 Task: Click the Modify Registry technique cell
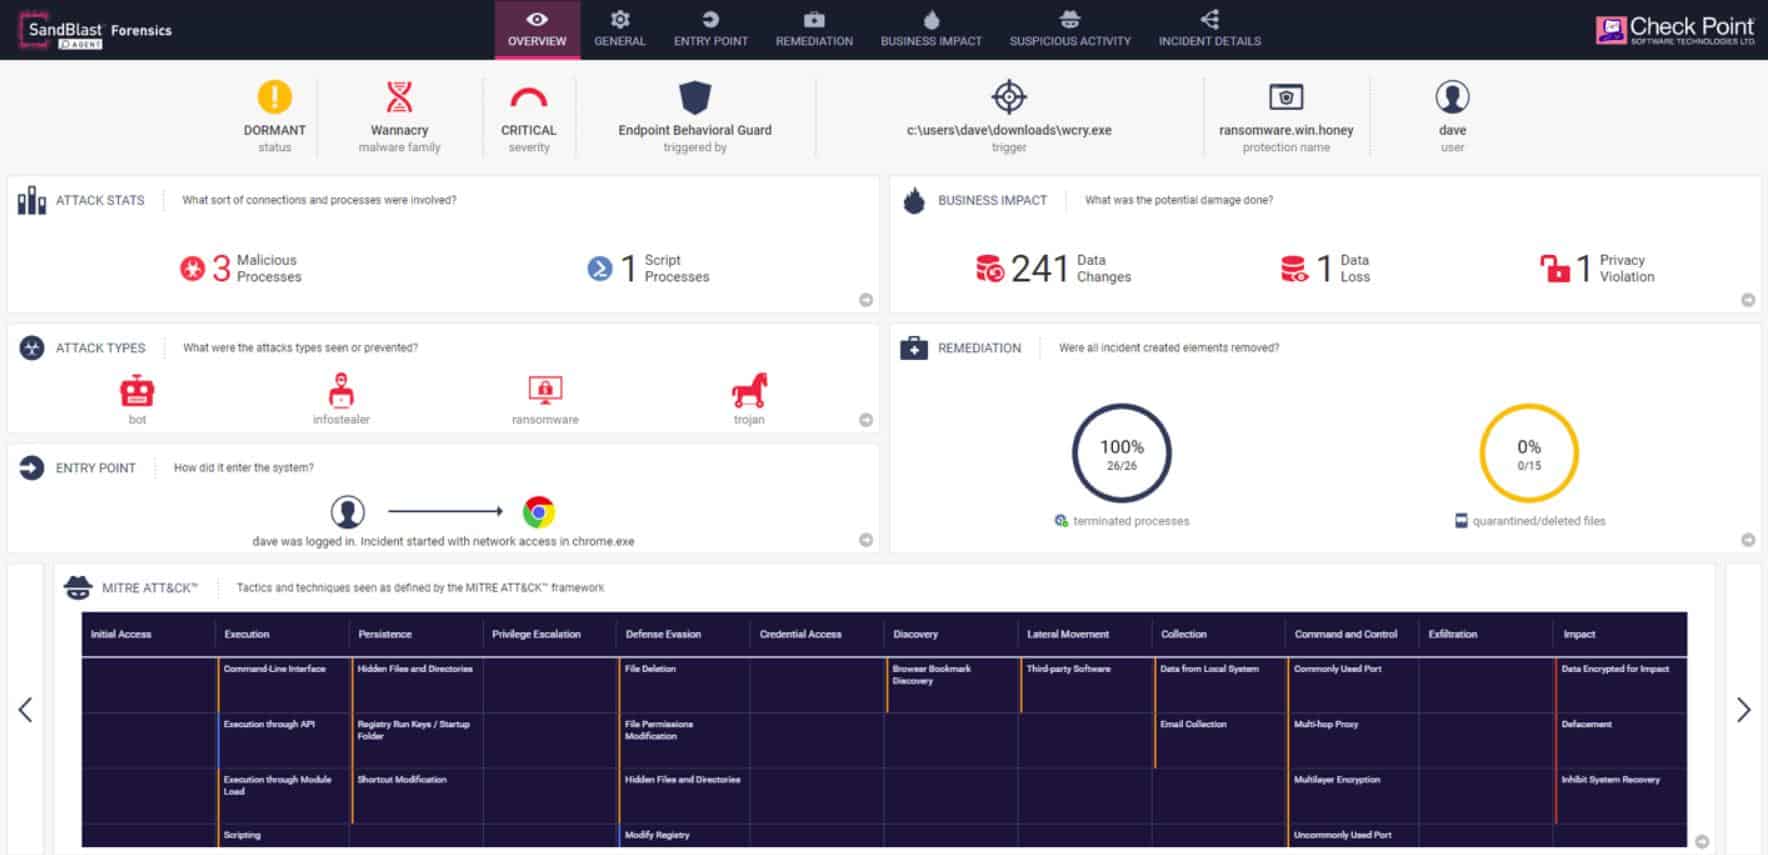coord(684,835)
